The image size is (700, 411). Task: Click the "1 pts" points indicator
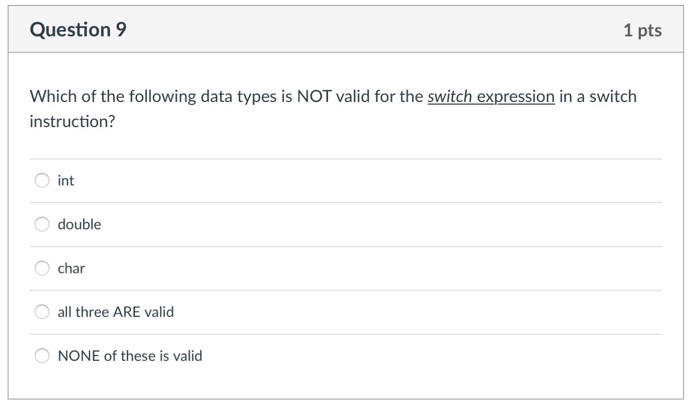click(x=642, y=30)
